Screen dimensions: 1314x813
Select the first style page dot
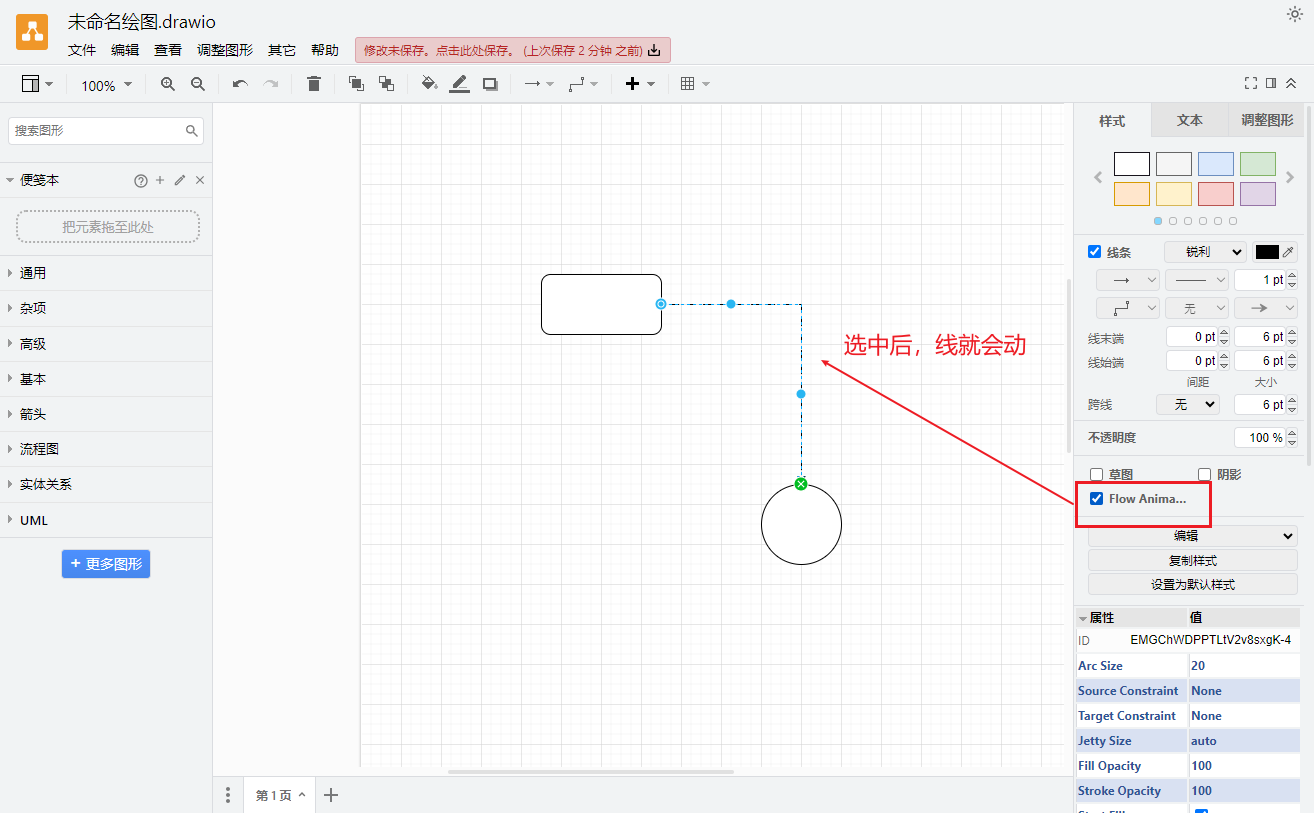tap(1158, 221)
